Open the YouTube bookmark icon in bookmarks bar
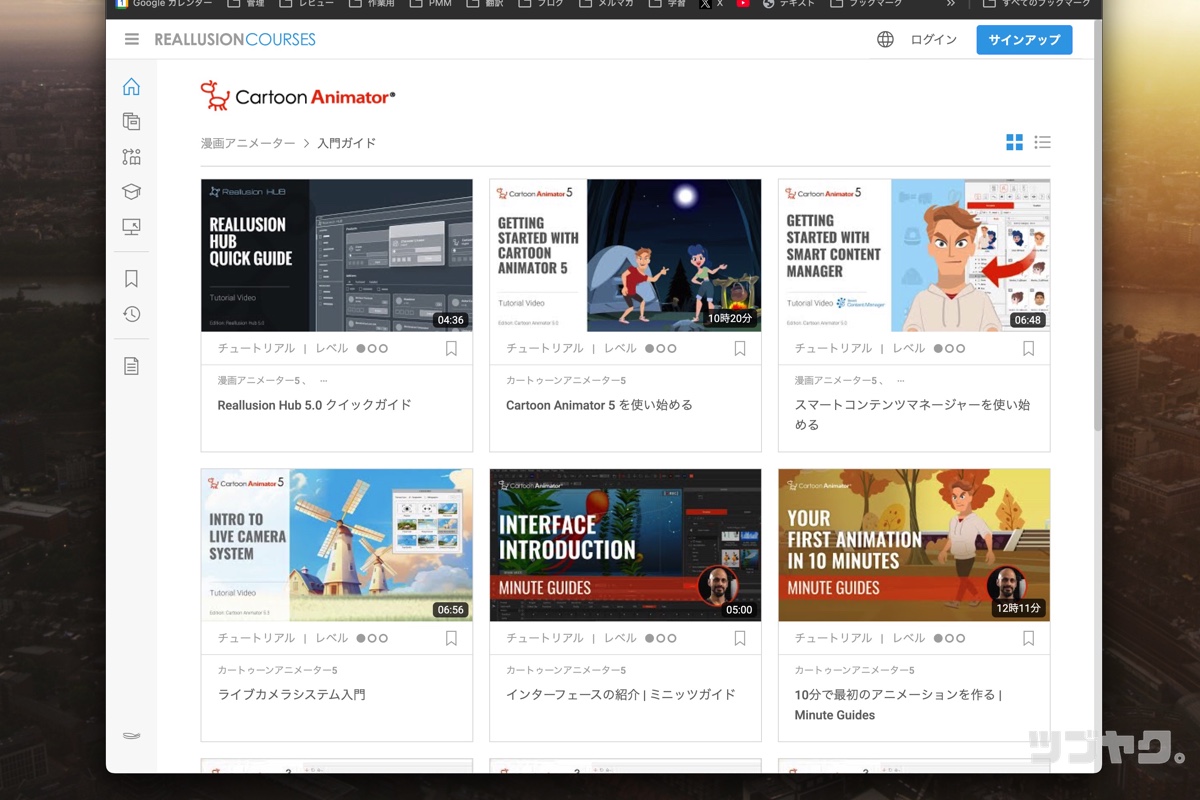The image size is (1200, 800). pyautogui.click(x=743, y=4)
